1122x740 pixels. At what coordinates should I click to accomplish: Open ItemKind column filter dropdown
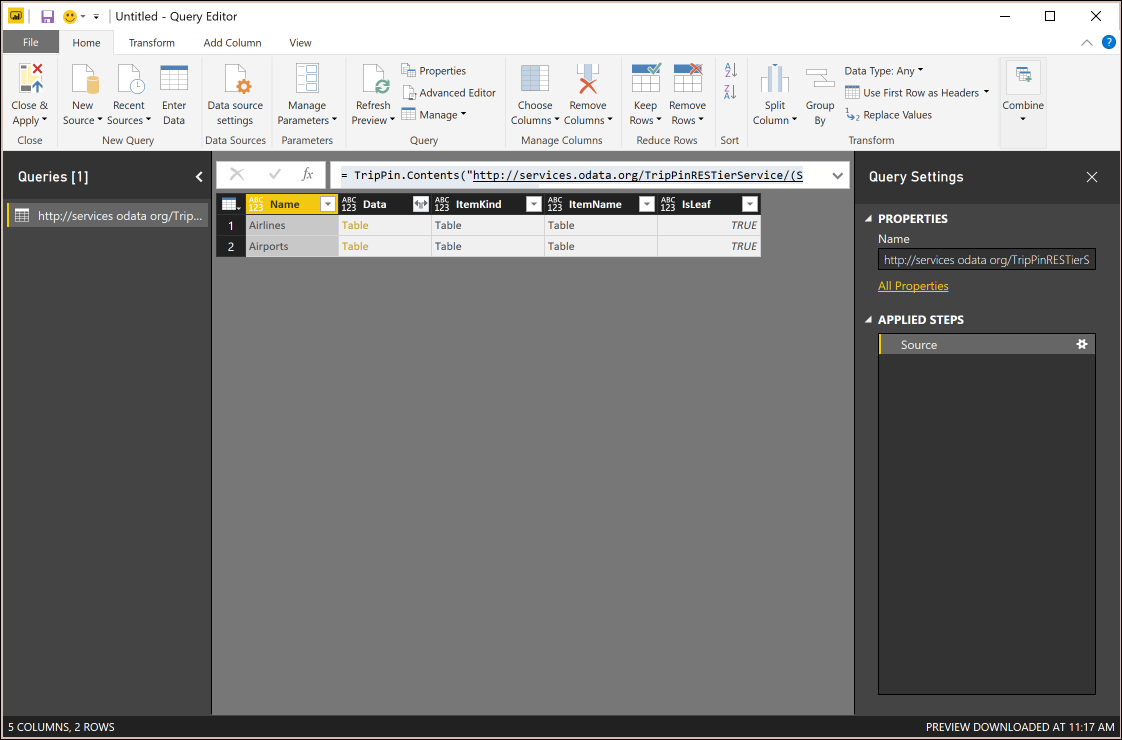click(x=534, y=205)
